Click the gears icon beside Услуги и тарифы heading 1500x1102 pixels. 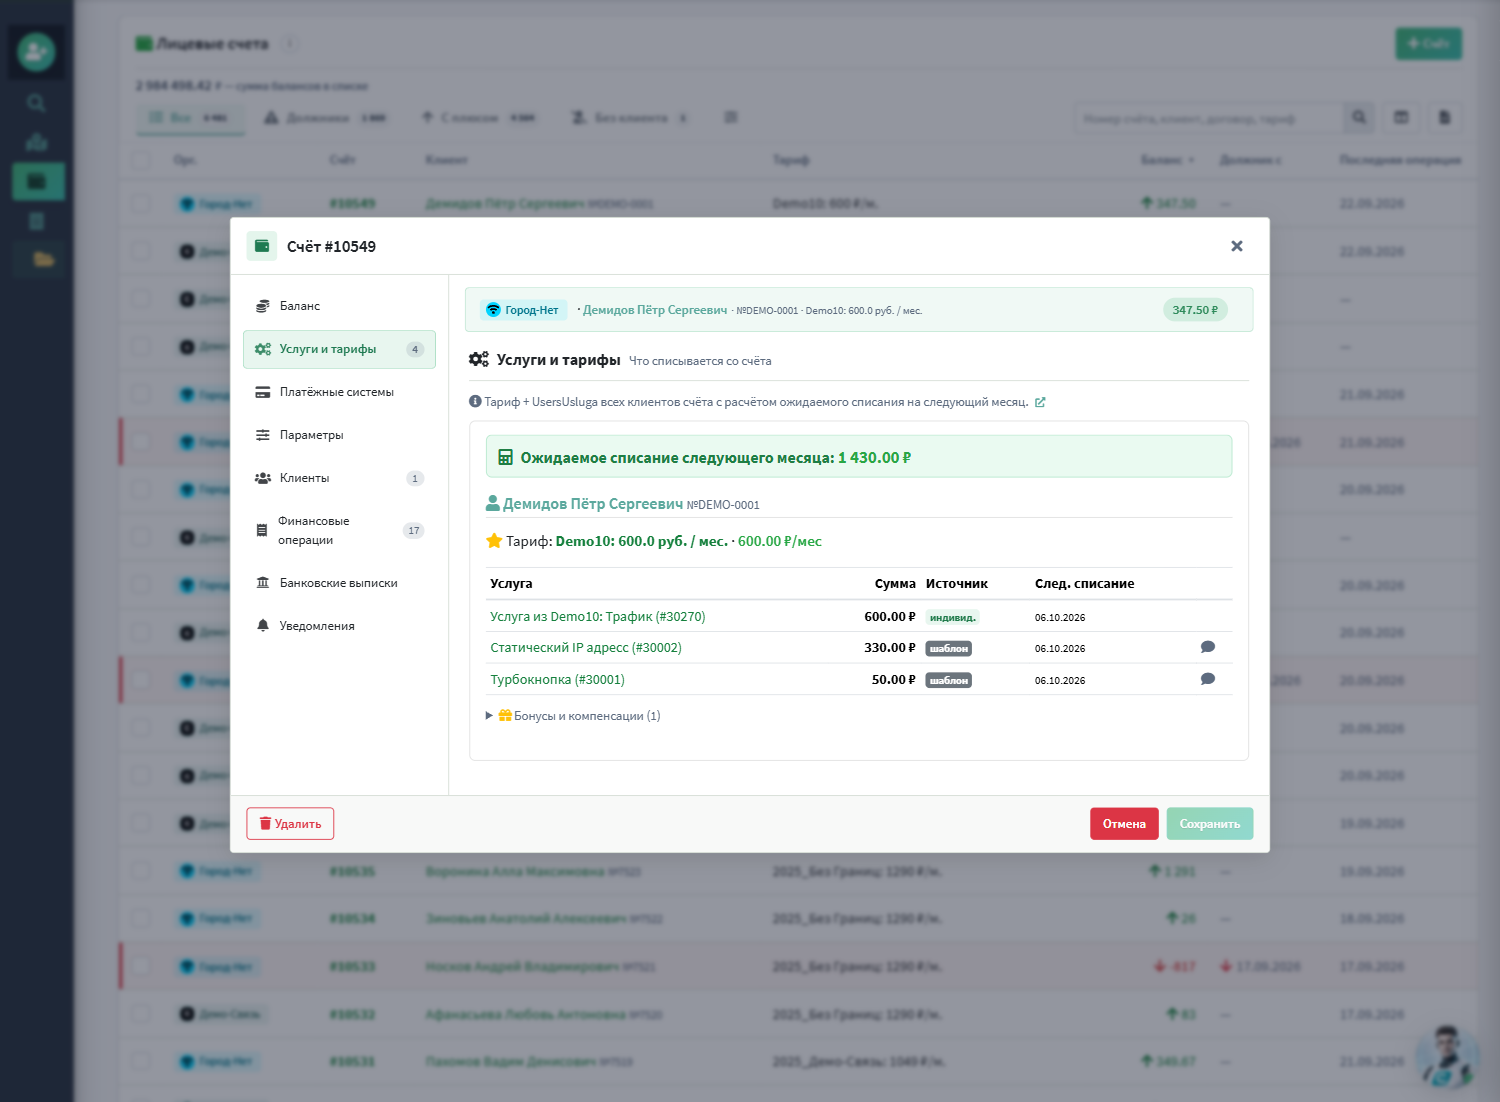479,360
